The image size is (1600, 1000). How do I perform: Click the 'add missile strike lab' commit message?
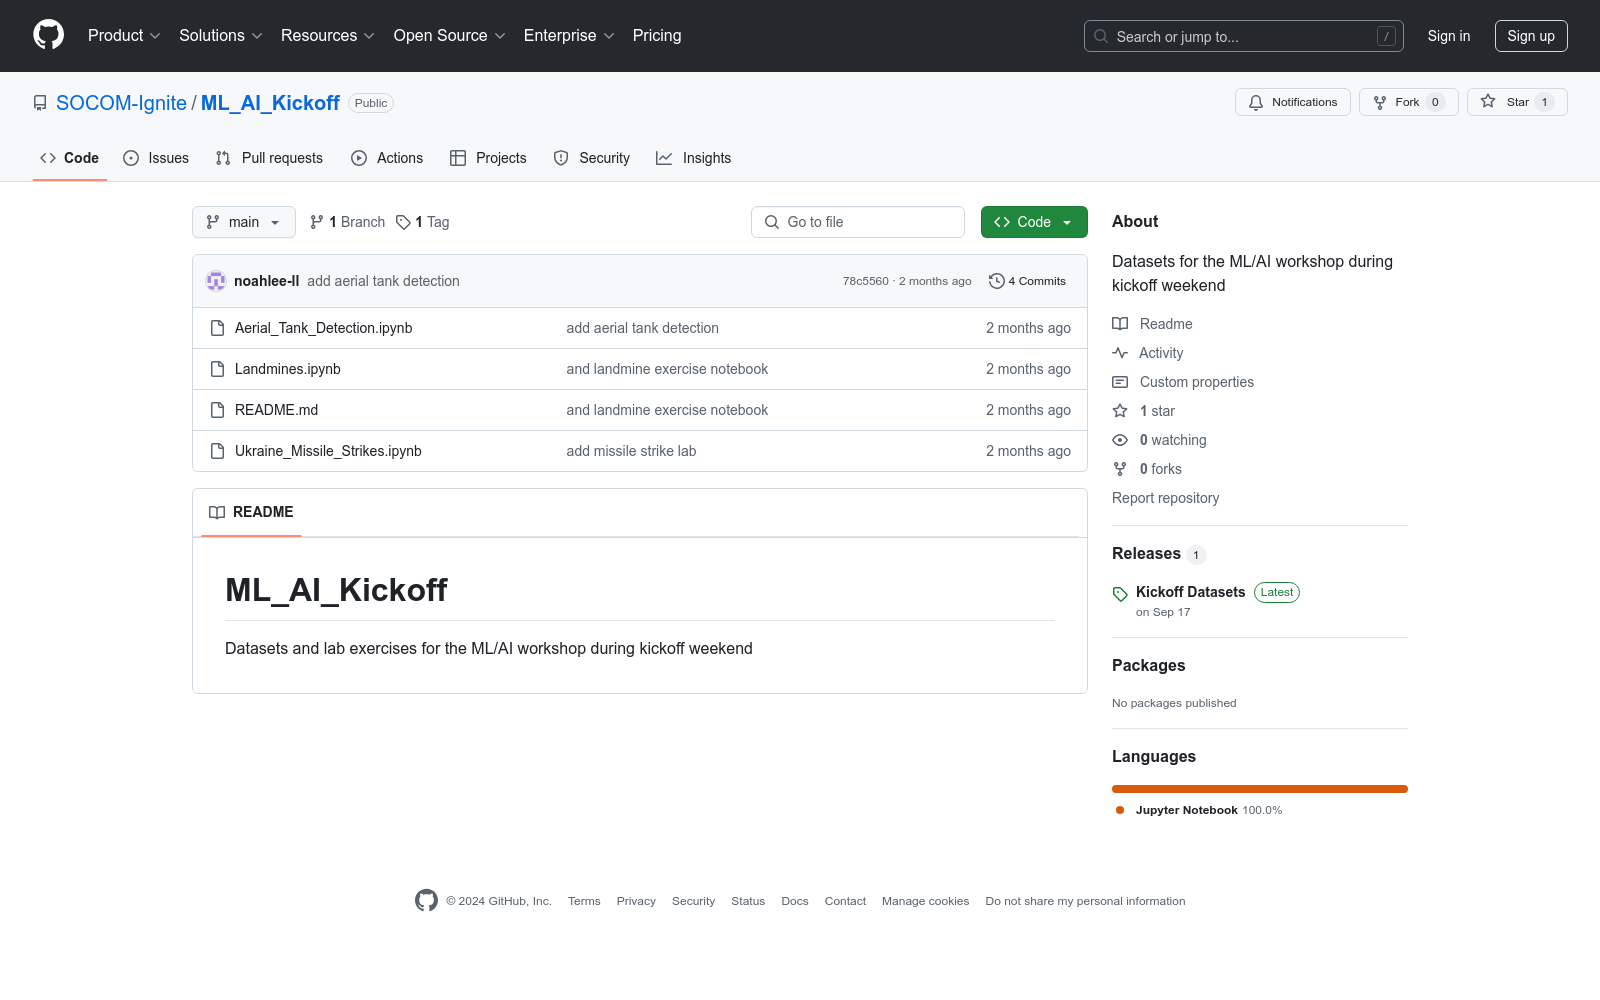click(x=631, y=451)
